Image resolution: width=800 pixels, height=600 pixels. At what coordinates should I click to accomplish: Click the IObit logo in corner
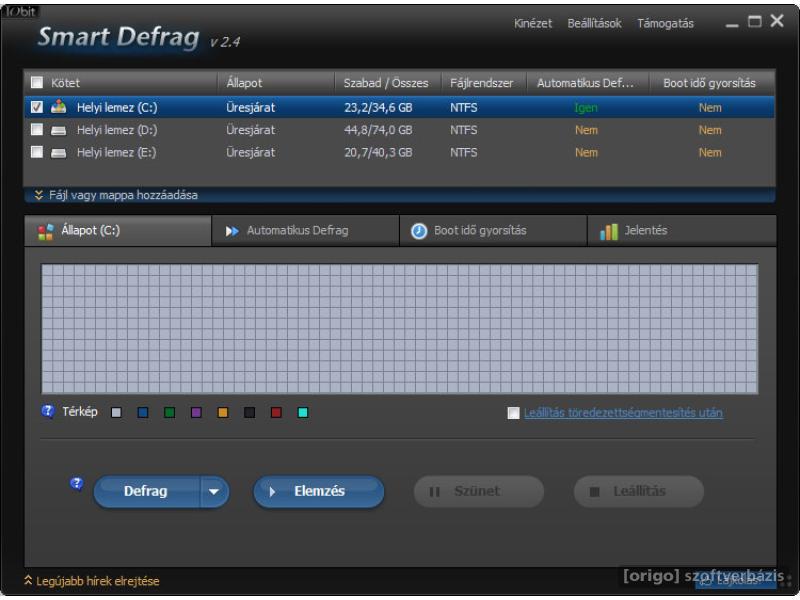pyautogui.click(x=20, y=11)
